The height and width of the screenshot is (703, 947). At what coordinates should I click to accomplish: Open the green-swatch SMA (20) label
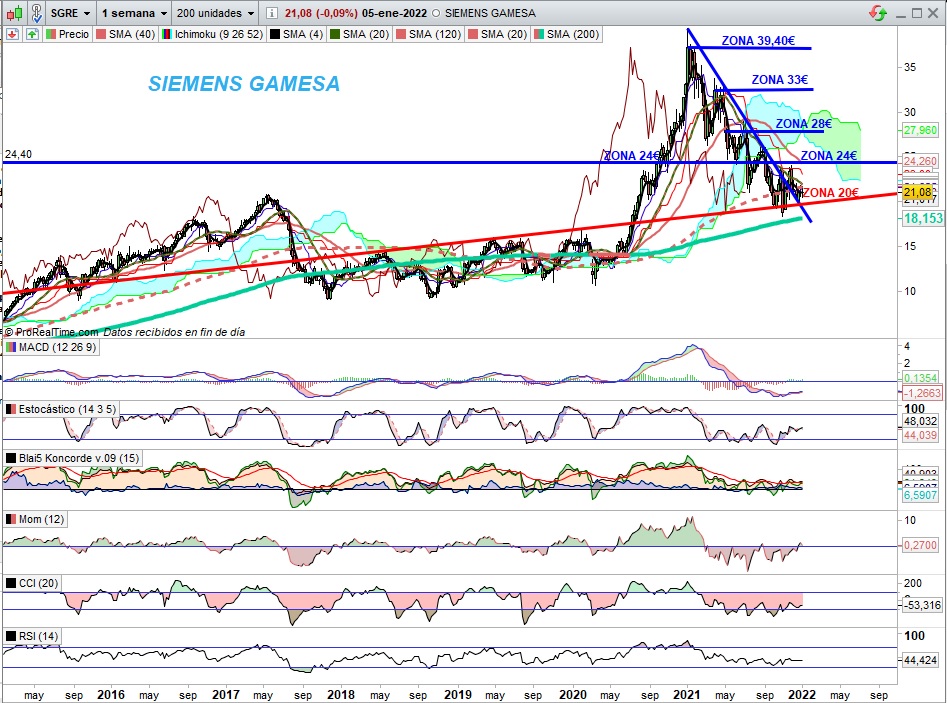359,34
